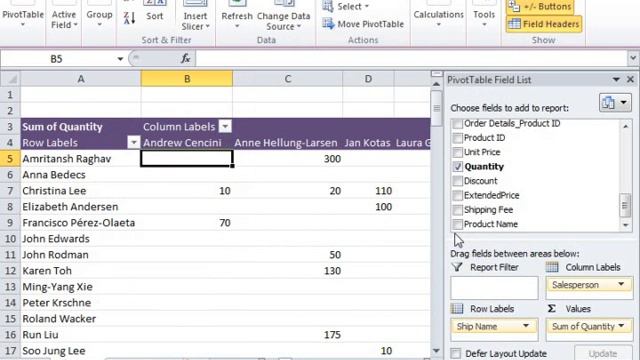Image resolution: width=640 pixels, height=360 pixels.
Task: Open the Calculations menu
Action: click(438, 16)
